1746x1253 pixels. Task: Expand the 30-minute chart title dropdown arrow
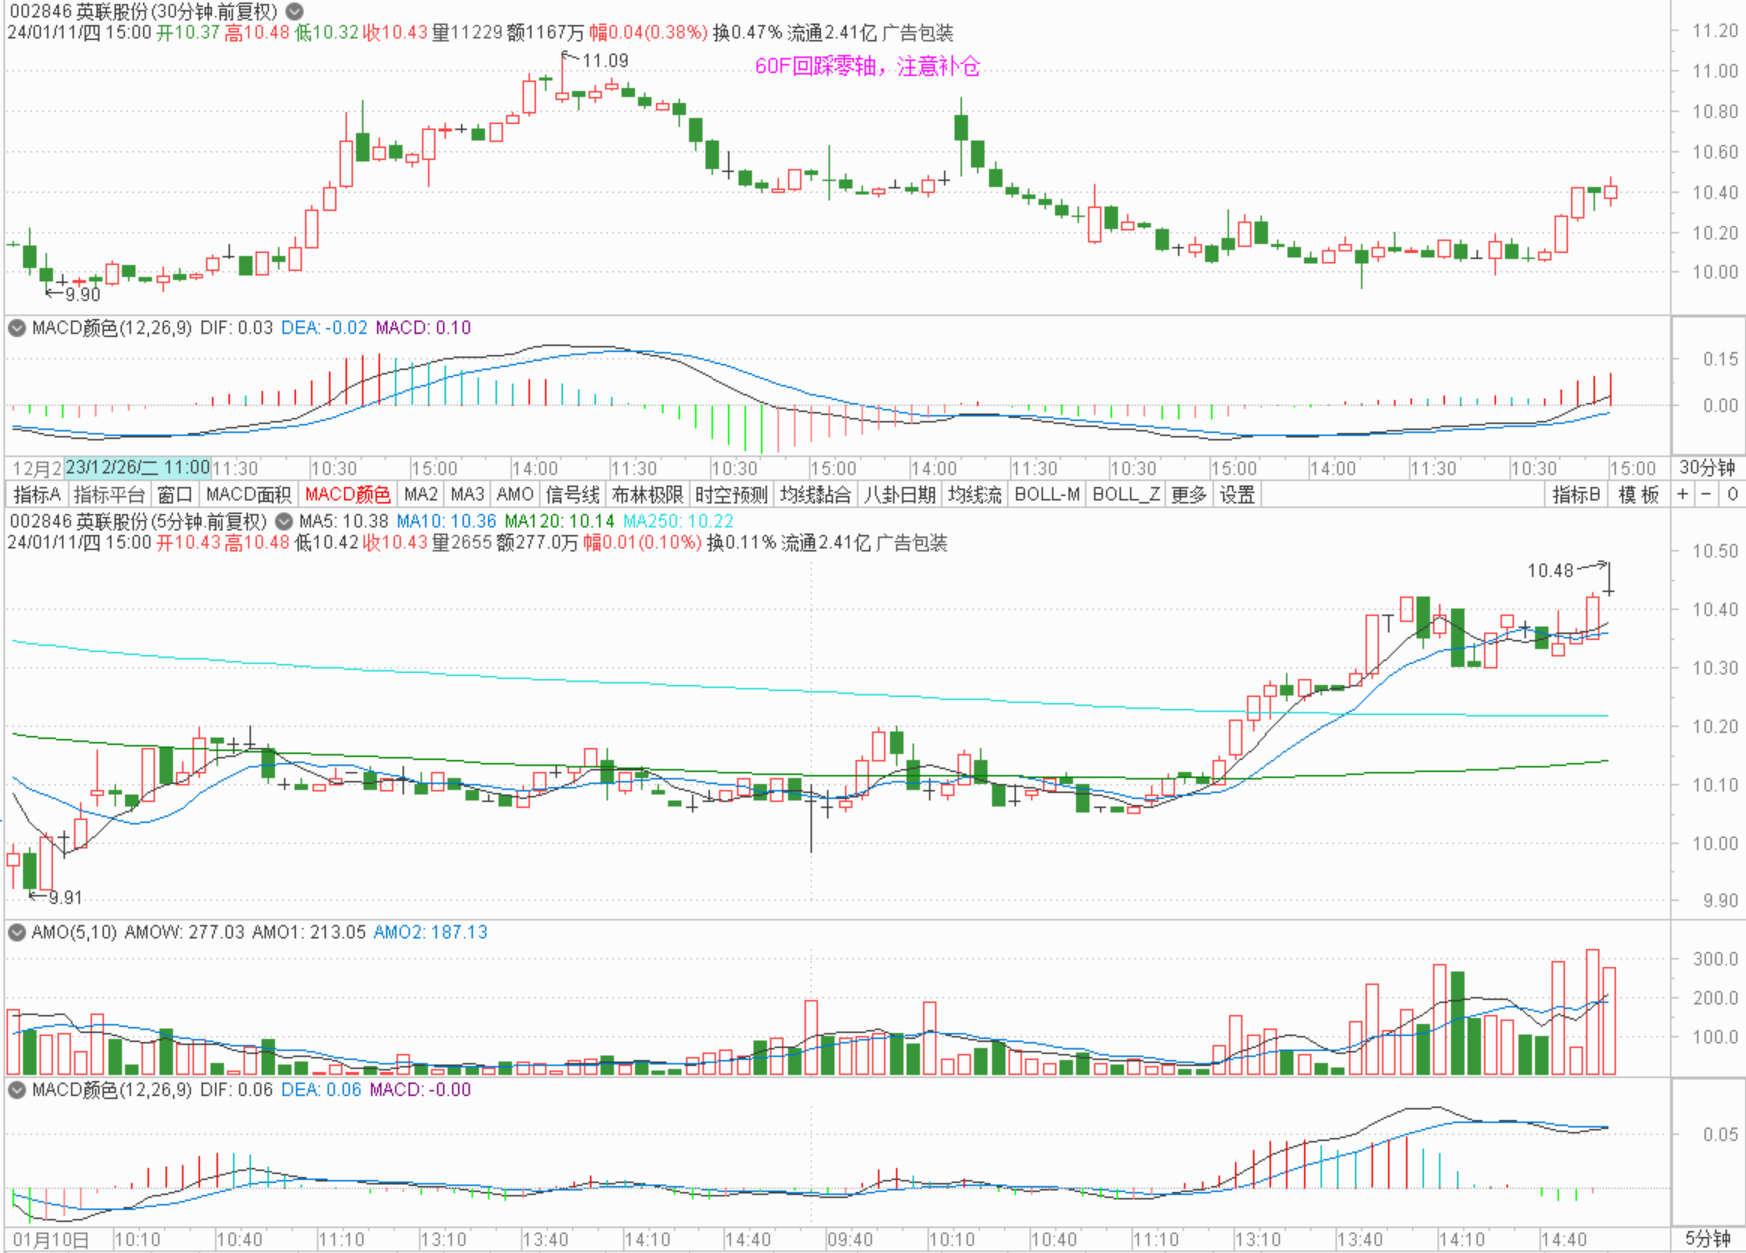(x=295, y=12)
